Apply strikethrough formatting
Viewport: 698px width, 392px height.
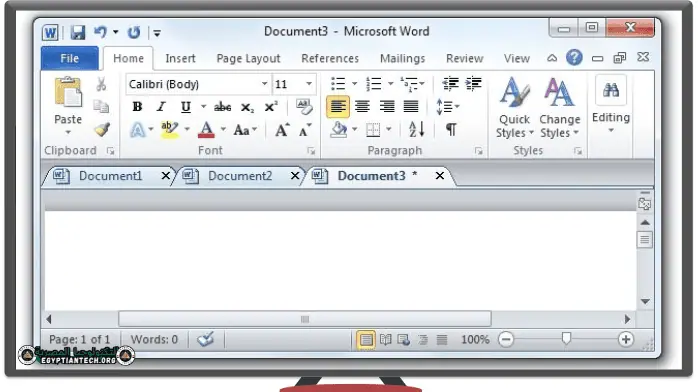222,107
